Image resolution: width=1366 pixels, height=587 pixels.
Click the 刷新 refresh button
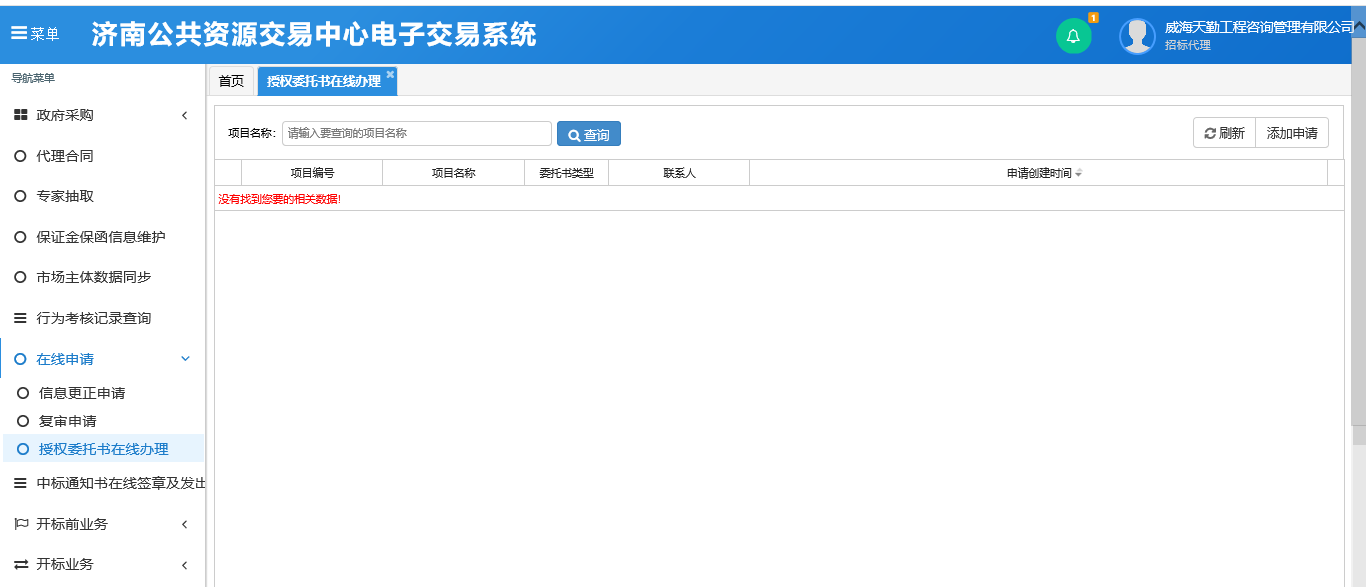point(1223,132)
